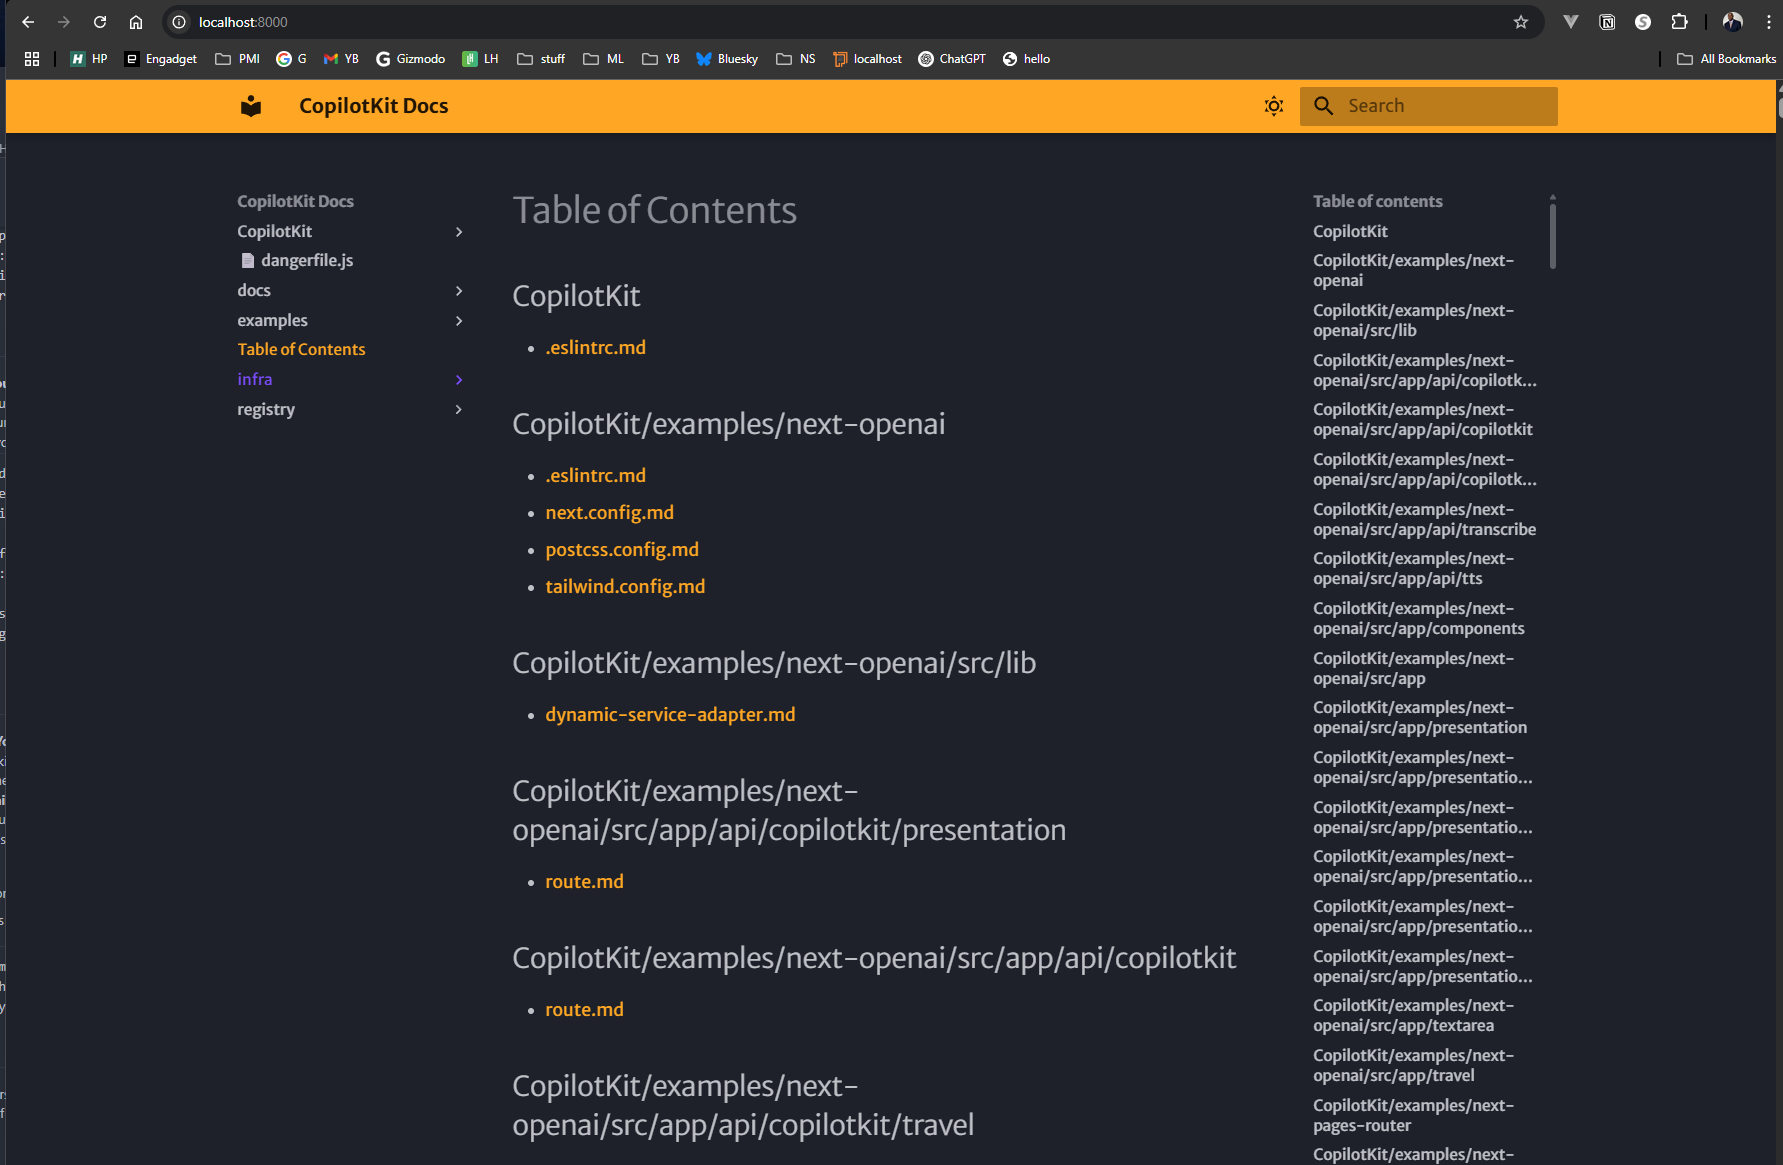Open the apps grid icon in bookmarks bar

click(x=32, y=59)
